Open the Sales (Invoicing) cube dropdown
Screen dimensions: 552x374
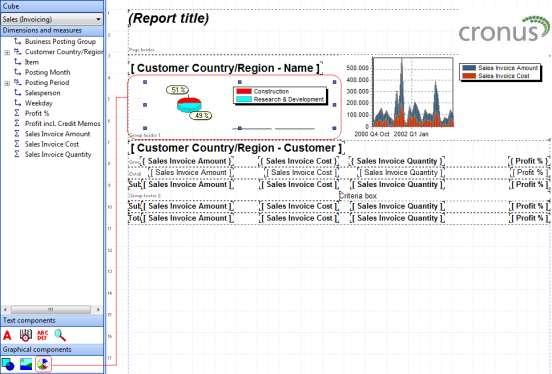52,19
